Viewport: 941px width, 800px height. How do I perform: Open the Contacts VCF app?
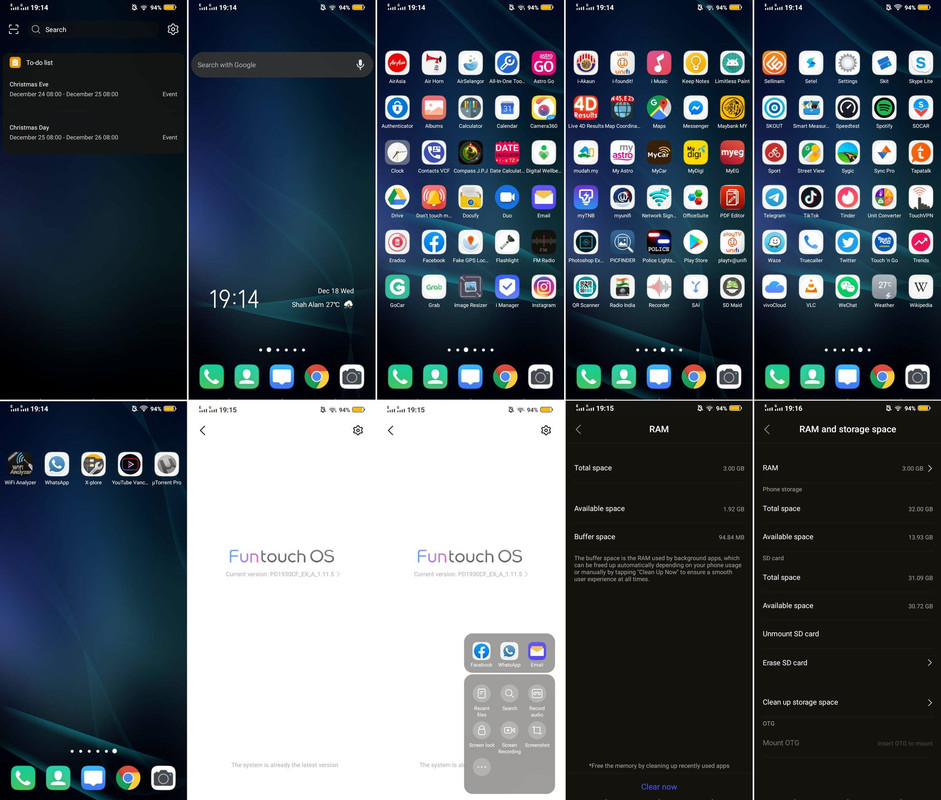tap(434, 152)
